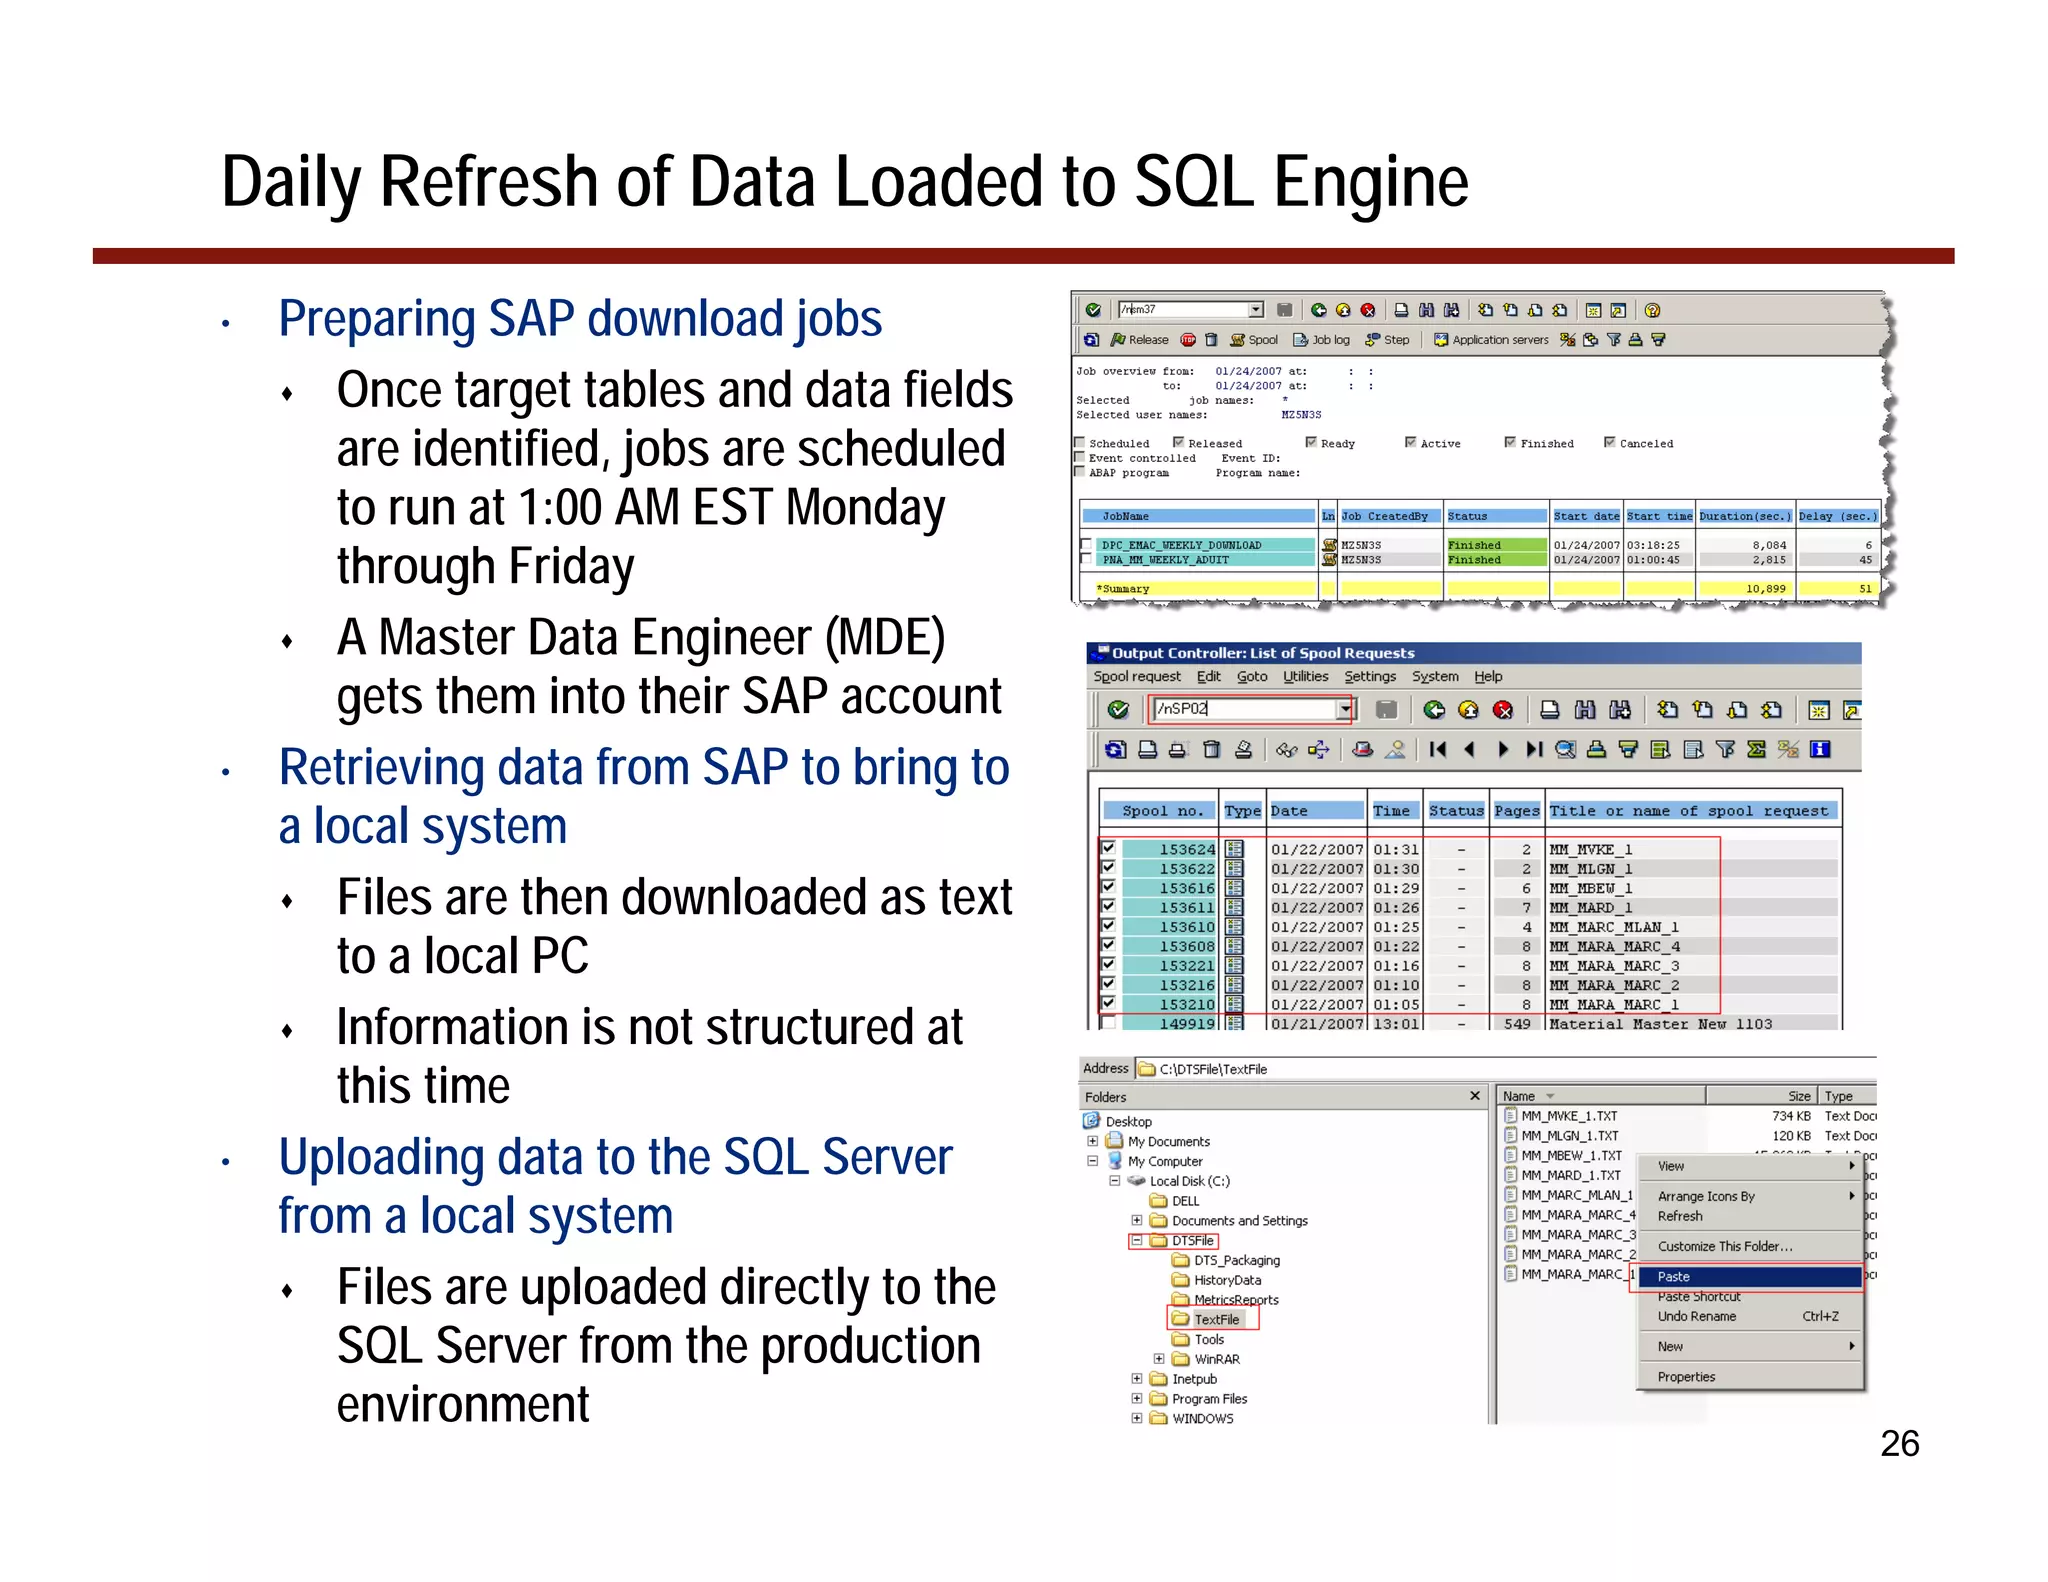This screenshot has width=2048, height=1582.
Task: Click the First page icon in spool toolbar
Action: 1438,749
